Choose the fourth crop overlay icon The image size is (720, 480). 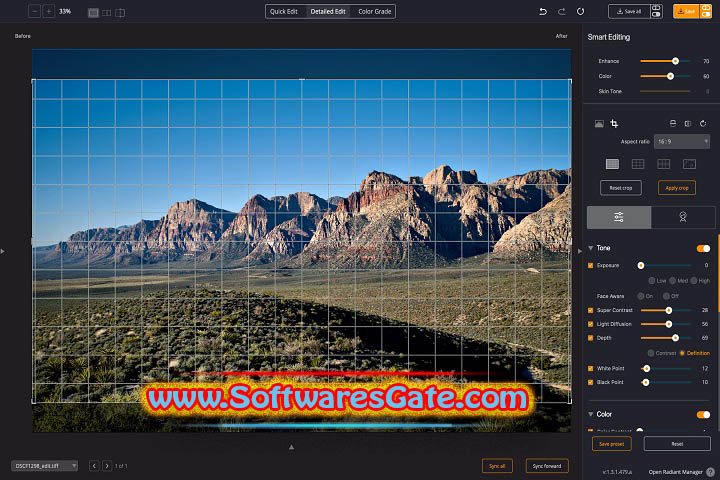(x=689, y=164)
